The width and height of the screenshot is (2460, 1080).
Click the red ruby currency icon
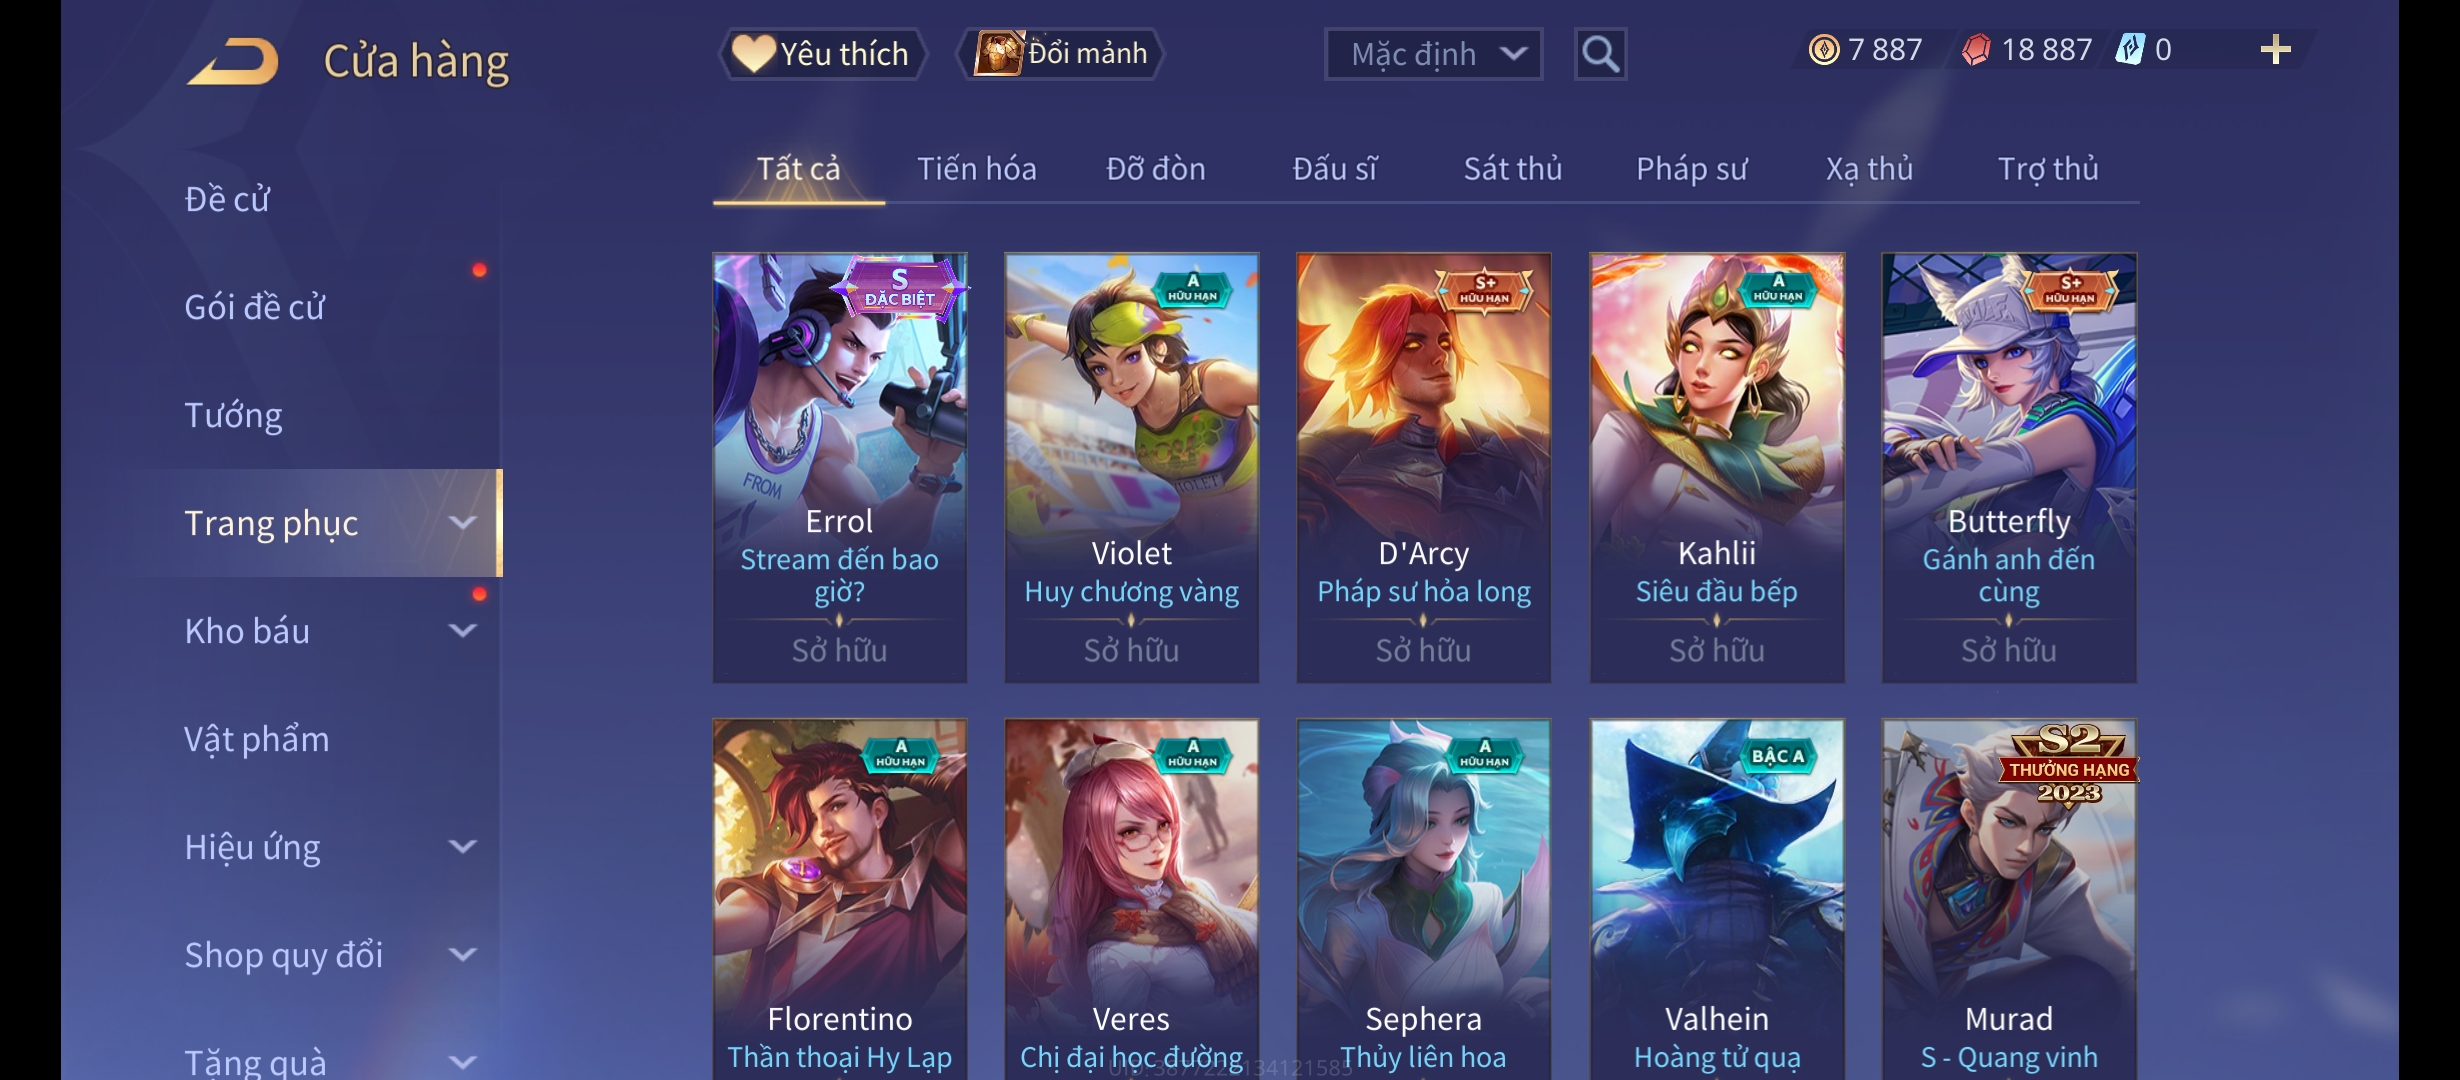tap(1976, 50)
